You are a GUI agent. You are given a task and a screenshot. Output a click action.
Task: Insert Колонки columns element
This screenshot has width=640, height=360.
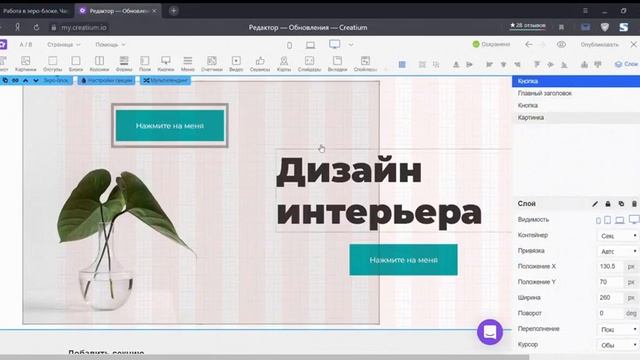tap(99, 64)
